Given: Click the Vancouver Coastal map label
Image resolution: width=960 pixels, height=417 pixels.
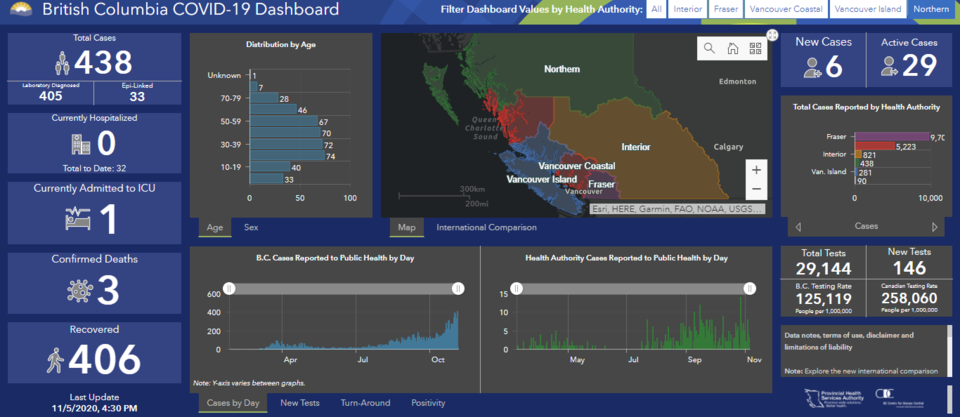Looking at the screenshot, I should [577, 166].
